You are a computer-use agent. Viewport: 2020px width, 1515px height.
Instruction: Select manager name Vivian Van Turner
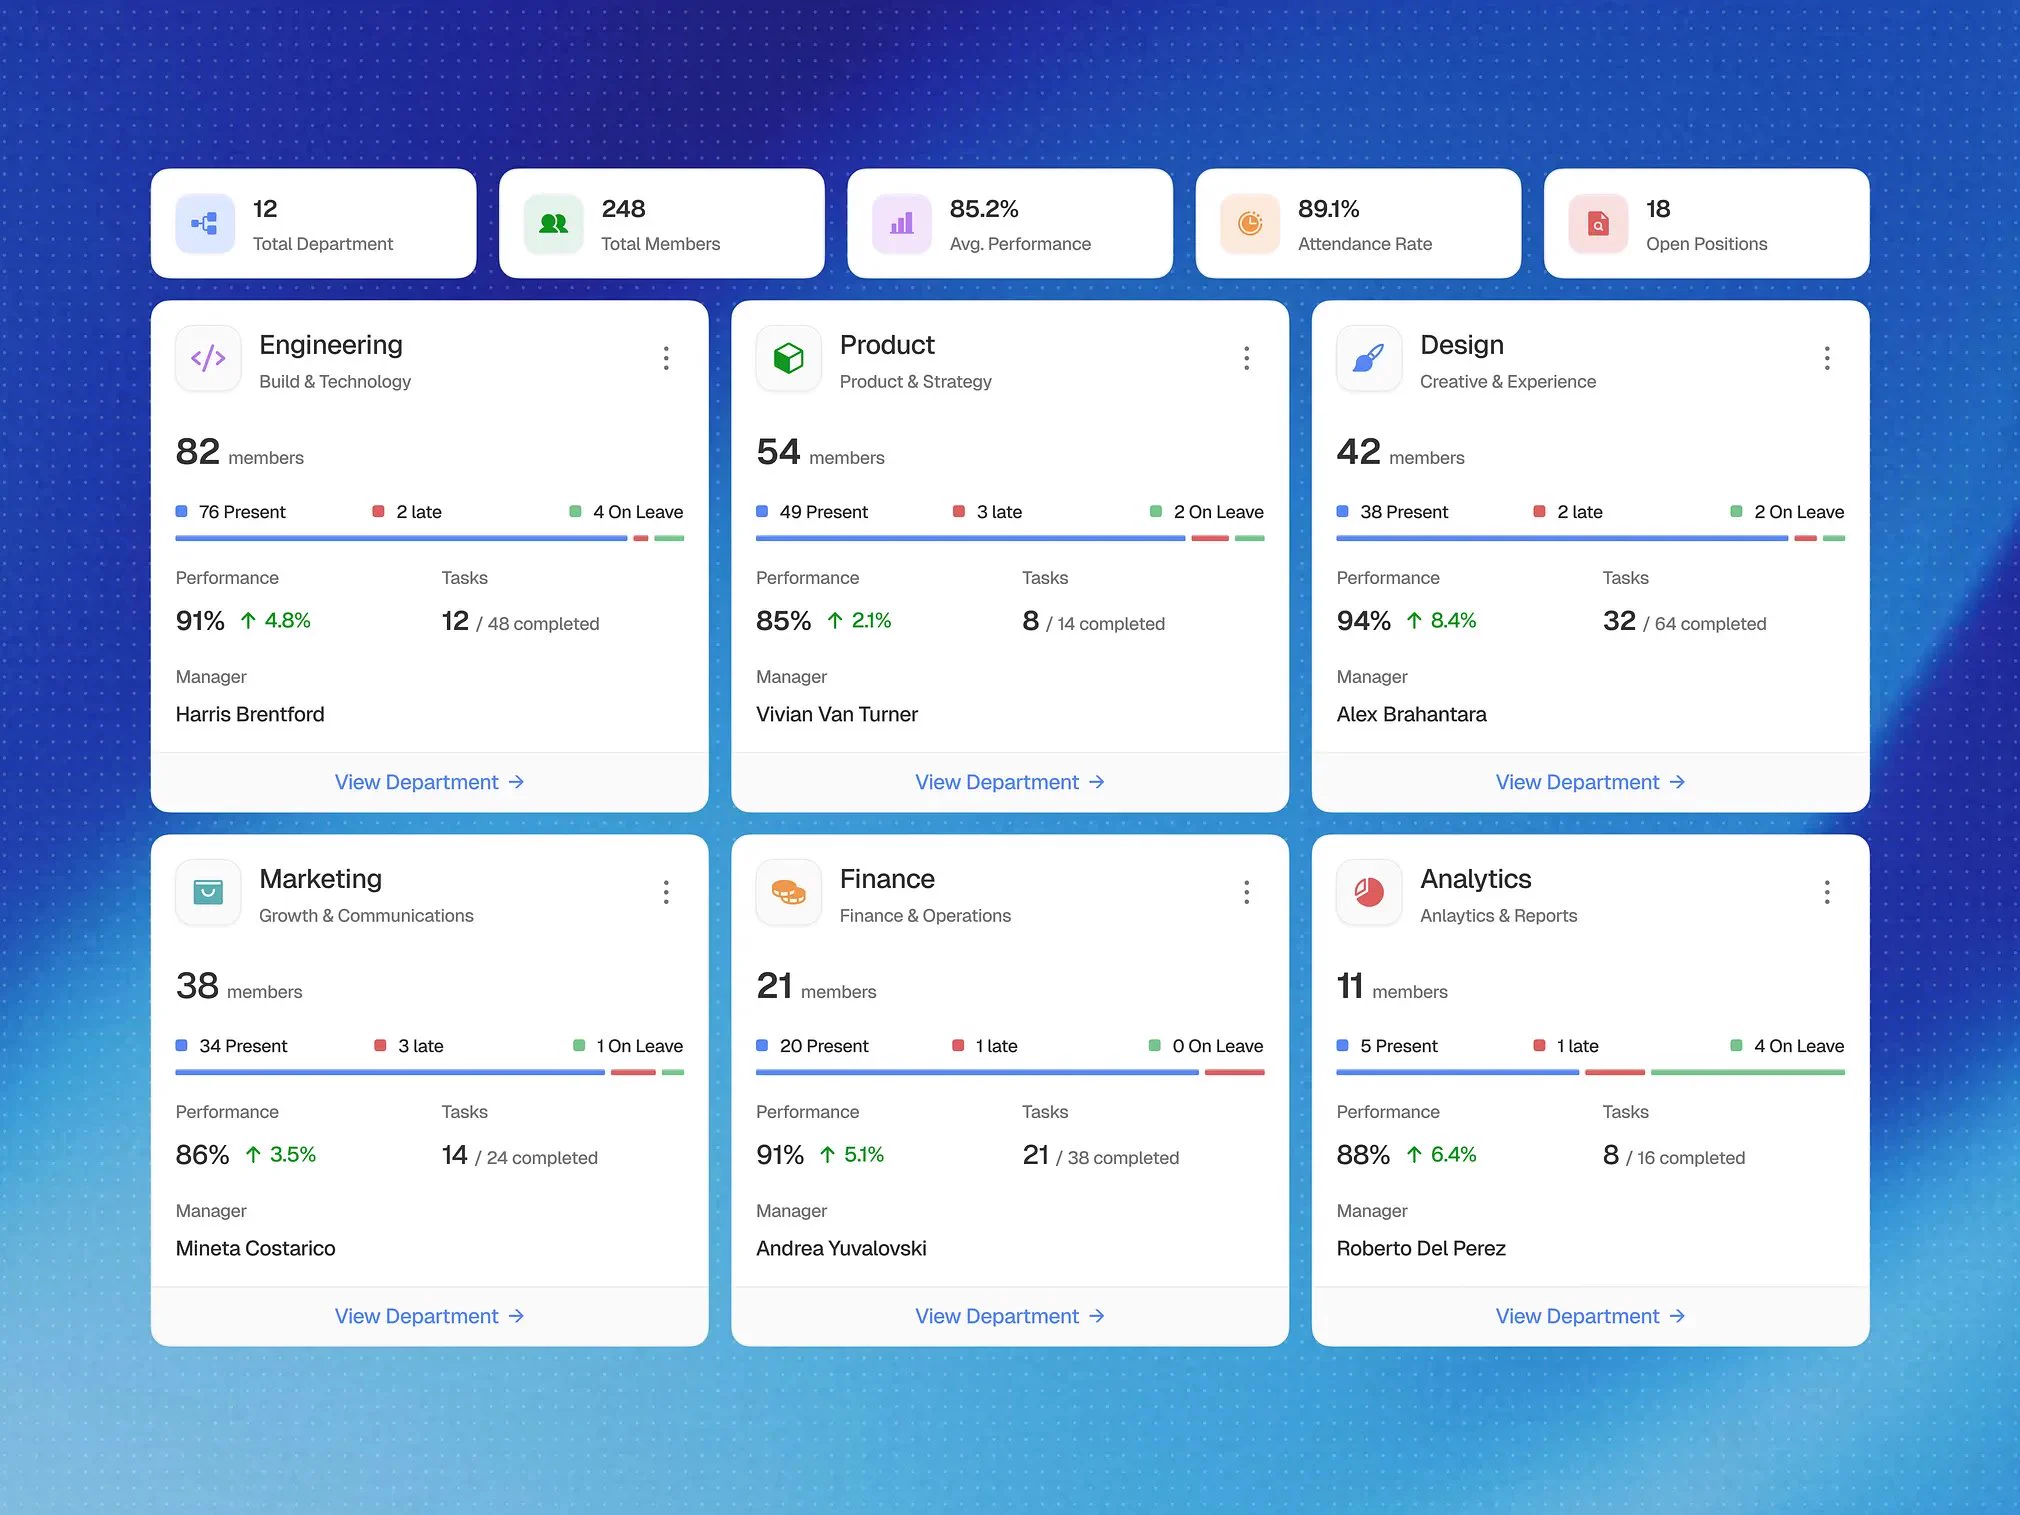[x=837, y=714]
